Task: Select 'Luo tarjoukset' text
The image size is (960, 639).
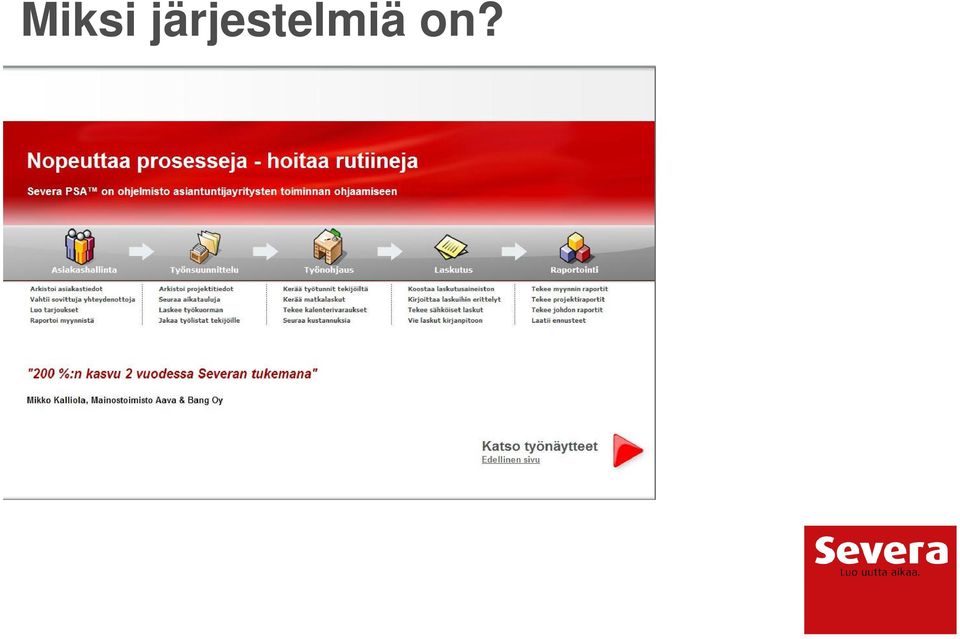Action: (x=54, y=310)
